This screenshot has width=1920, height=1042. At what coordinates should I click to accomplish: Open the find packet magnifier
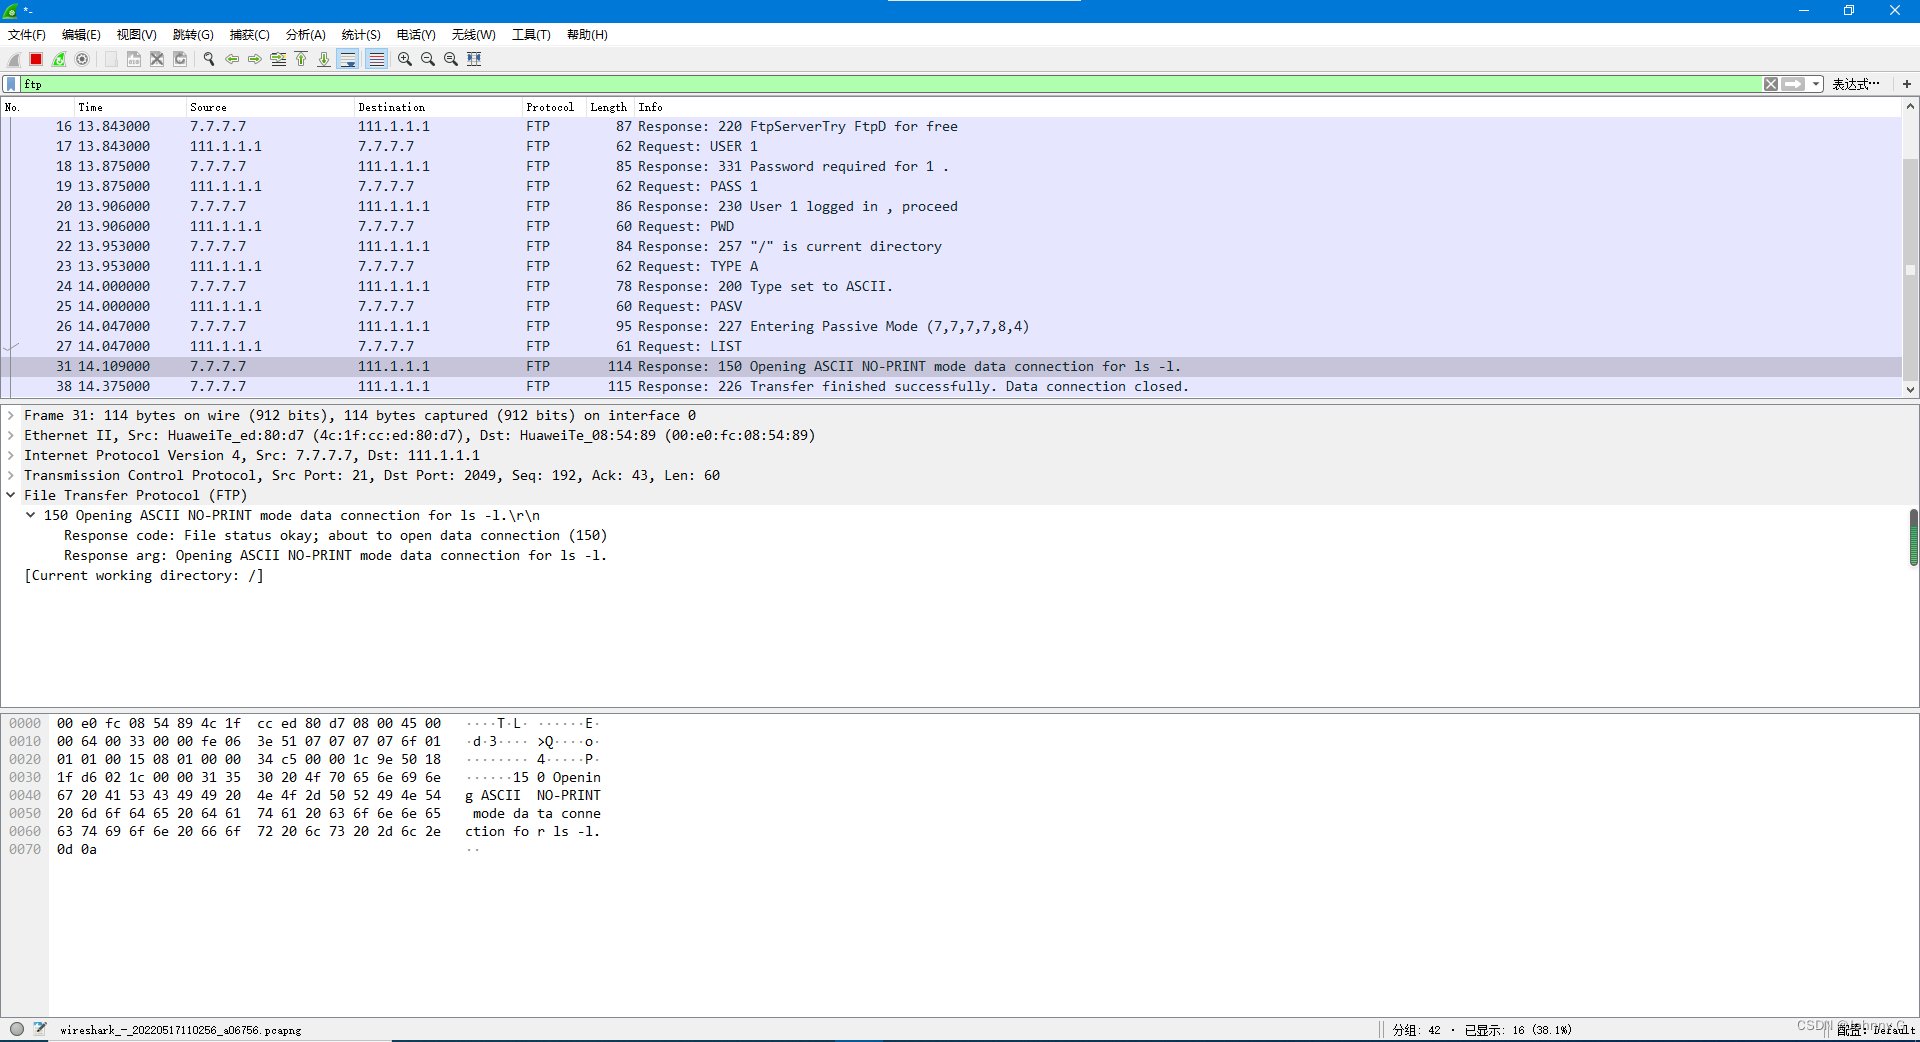209,59
